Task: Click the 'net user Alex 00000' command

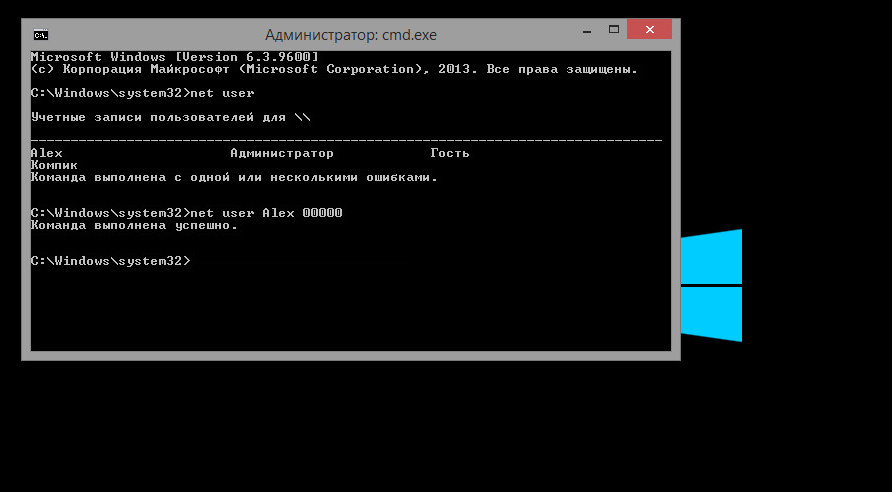Action: pyautogui.click(x=266, y=213)
